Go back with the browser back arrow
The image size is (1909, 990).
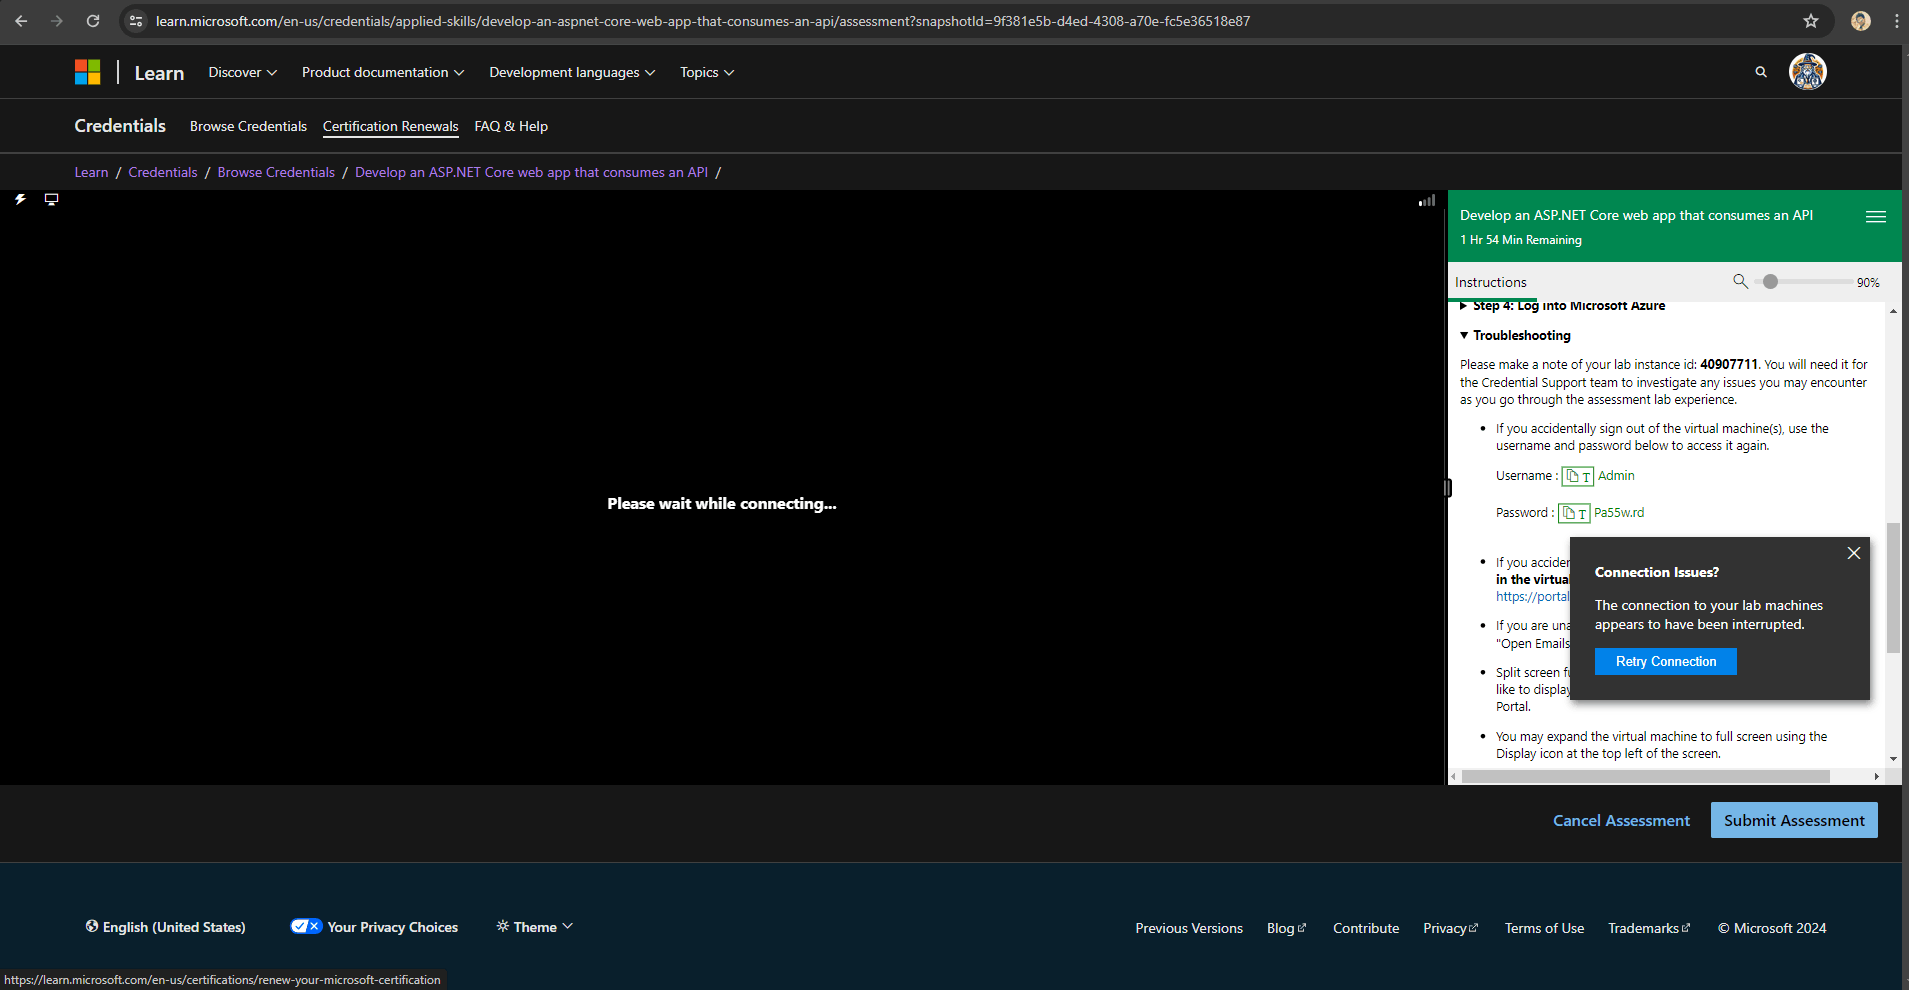(x=21, y=21)
